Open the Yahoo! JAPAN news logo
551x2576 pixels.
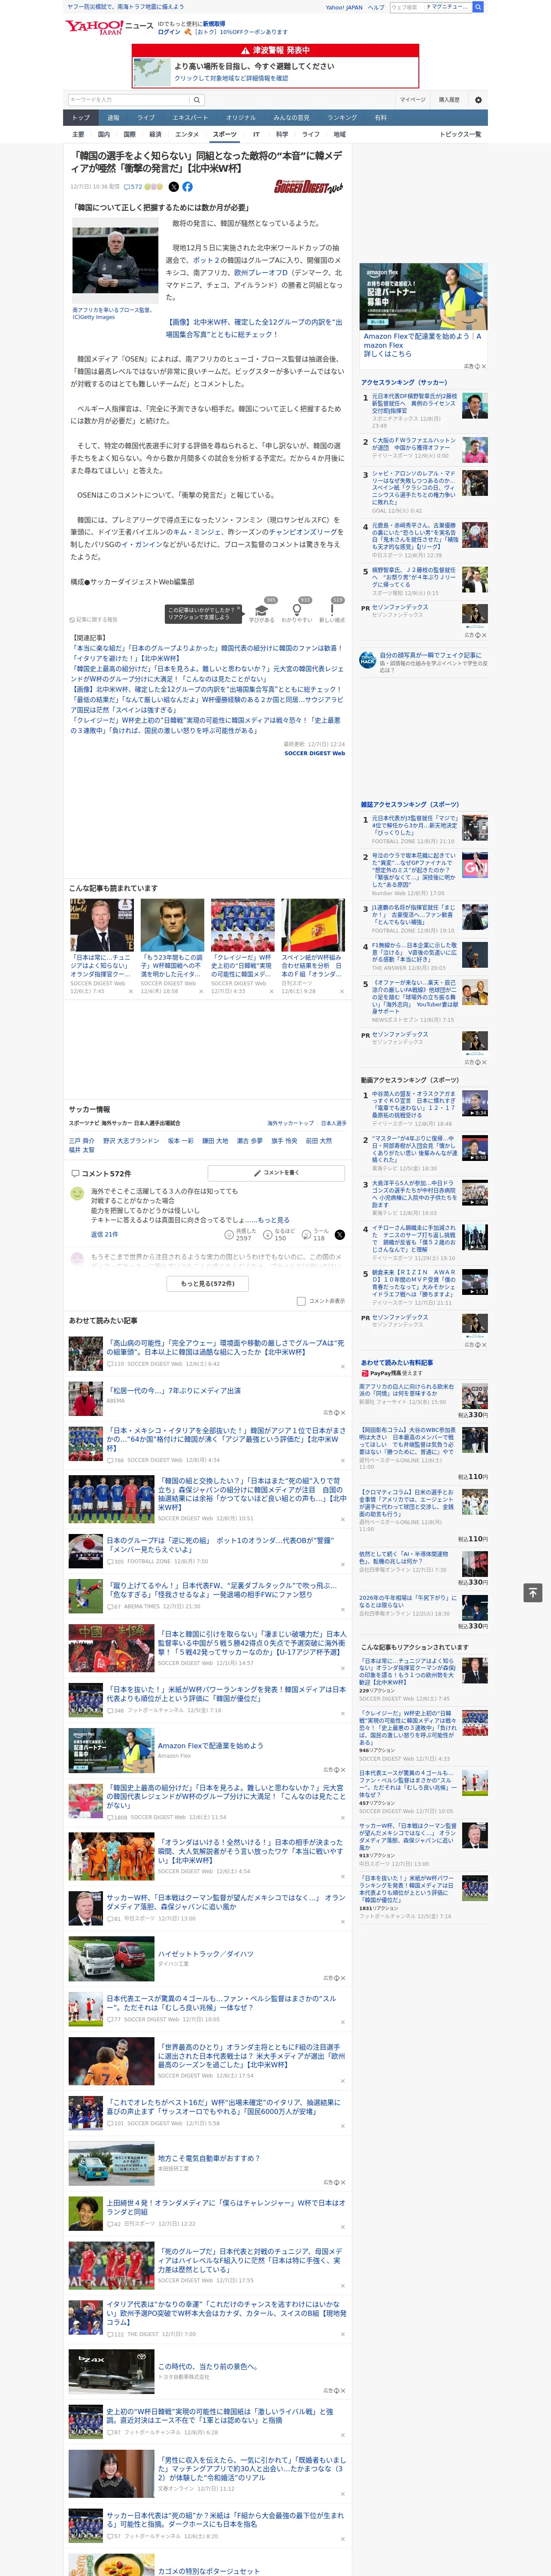tap(109, 27)
